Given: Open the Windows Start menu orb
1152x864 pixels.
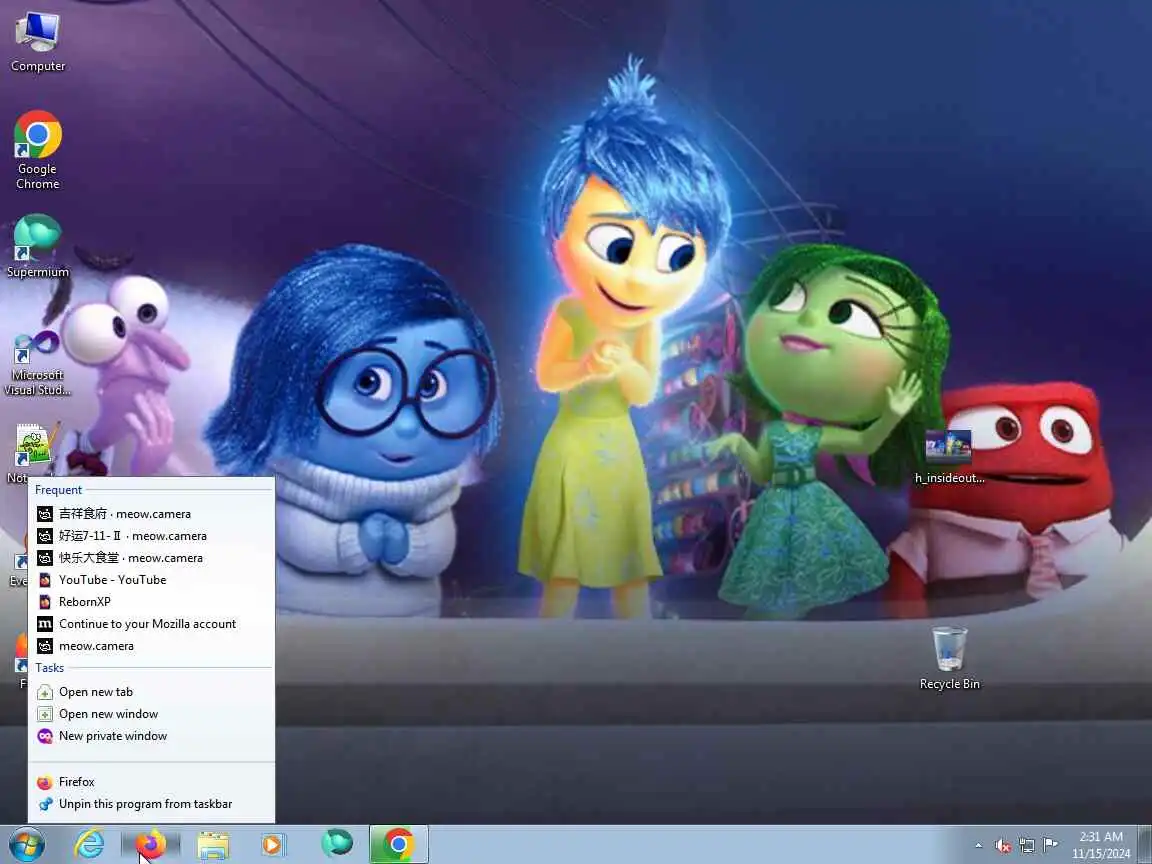Looking at the screenshot, I should tap(26, 845).
